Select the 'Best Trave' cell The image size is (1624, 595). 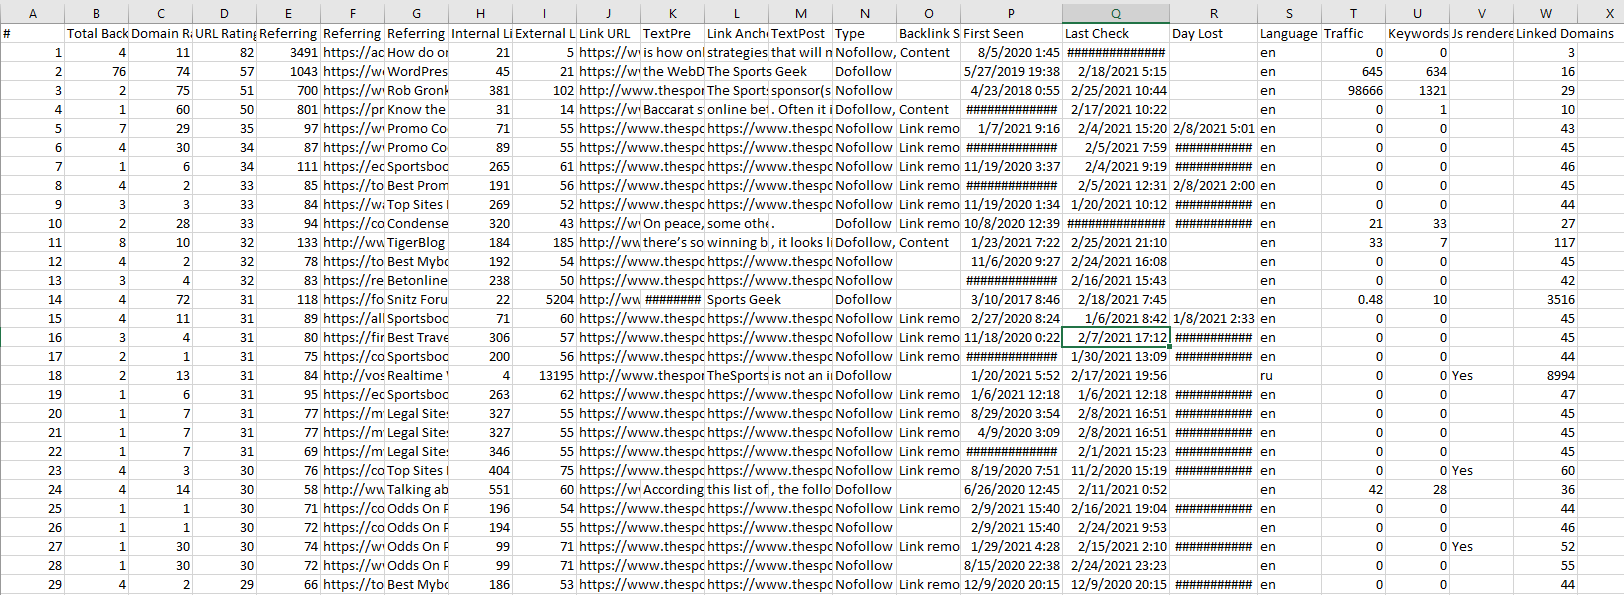416,337
